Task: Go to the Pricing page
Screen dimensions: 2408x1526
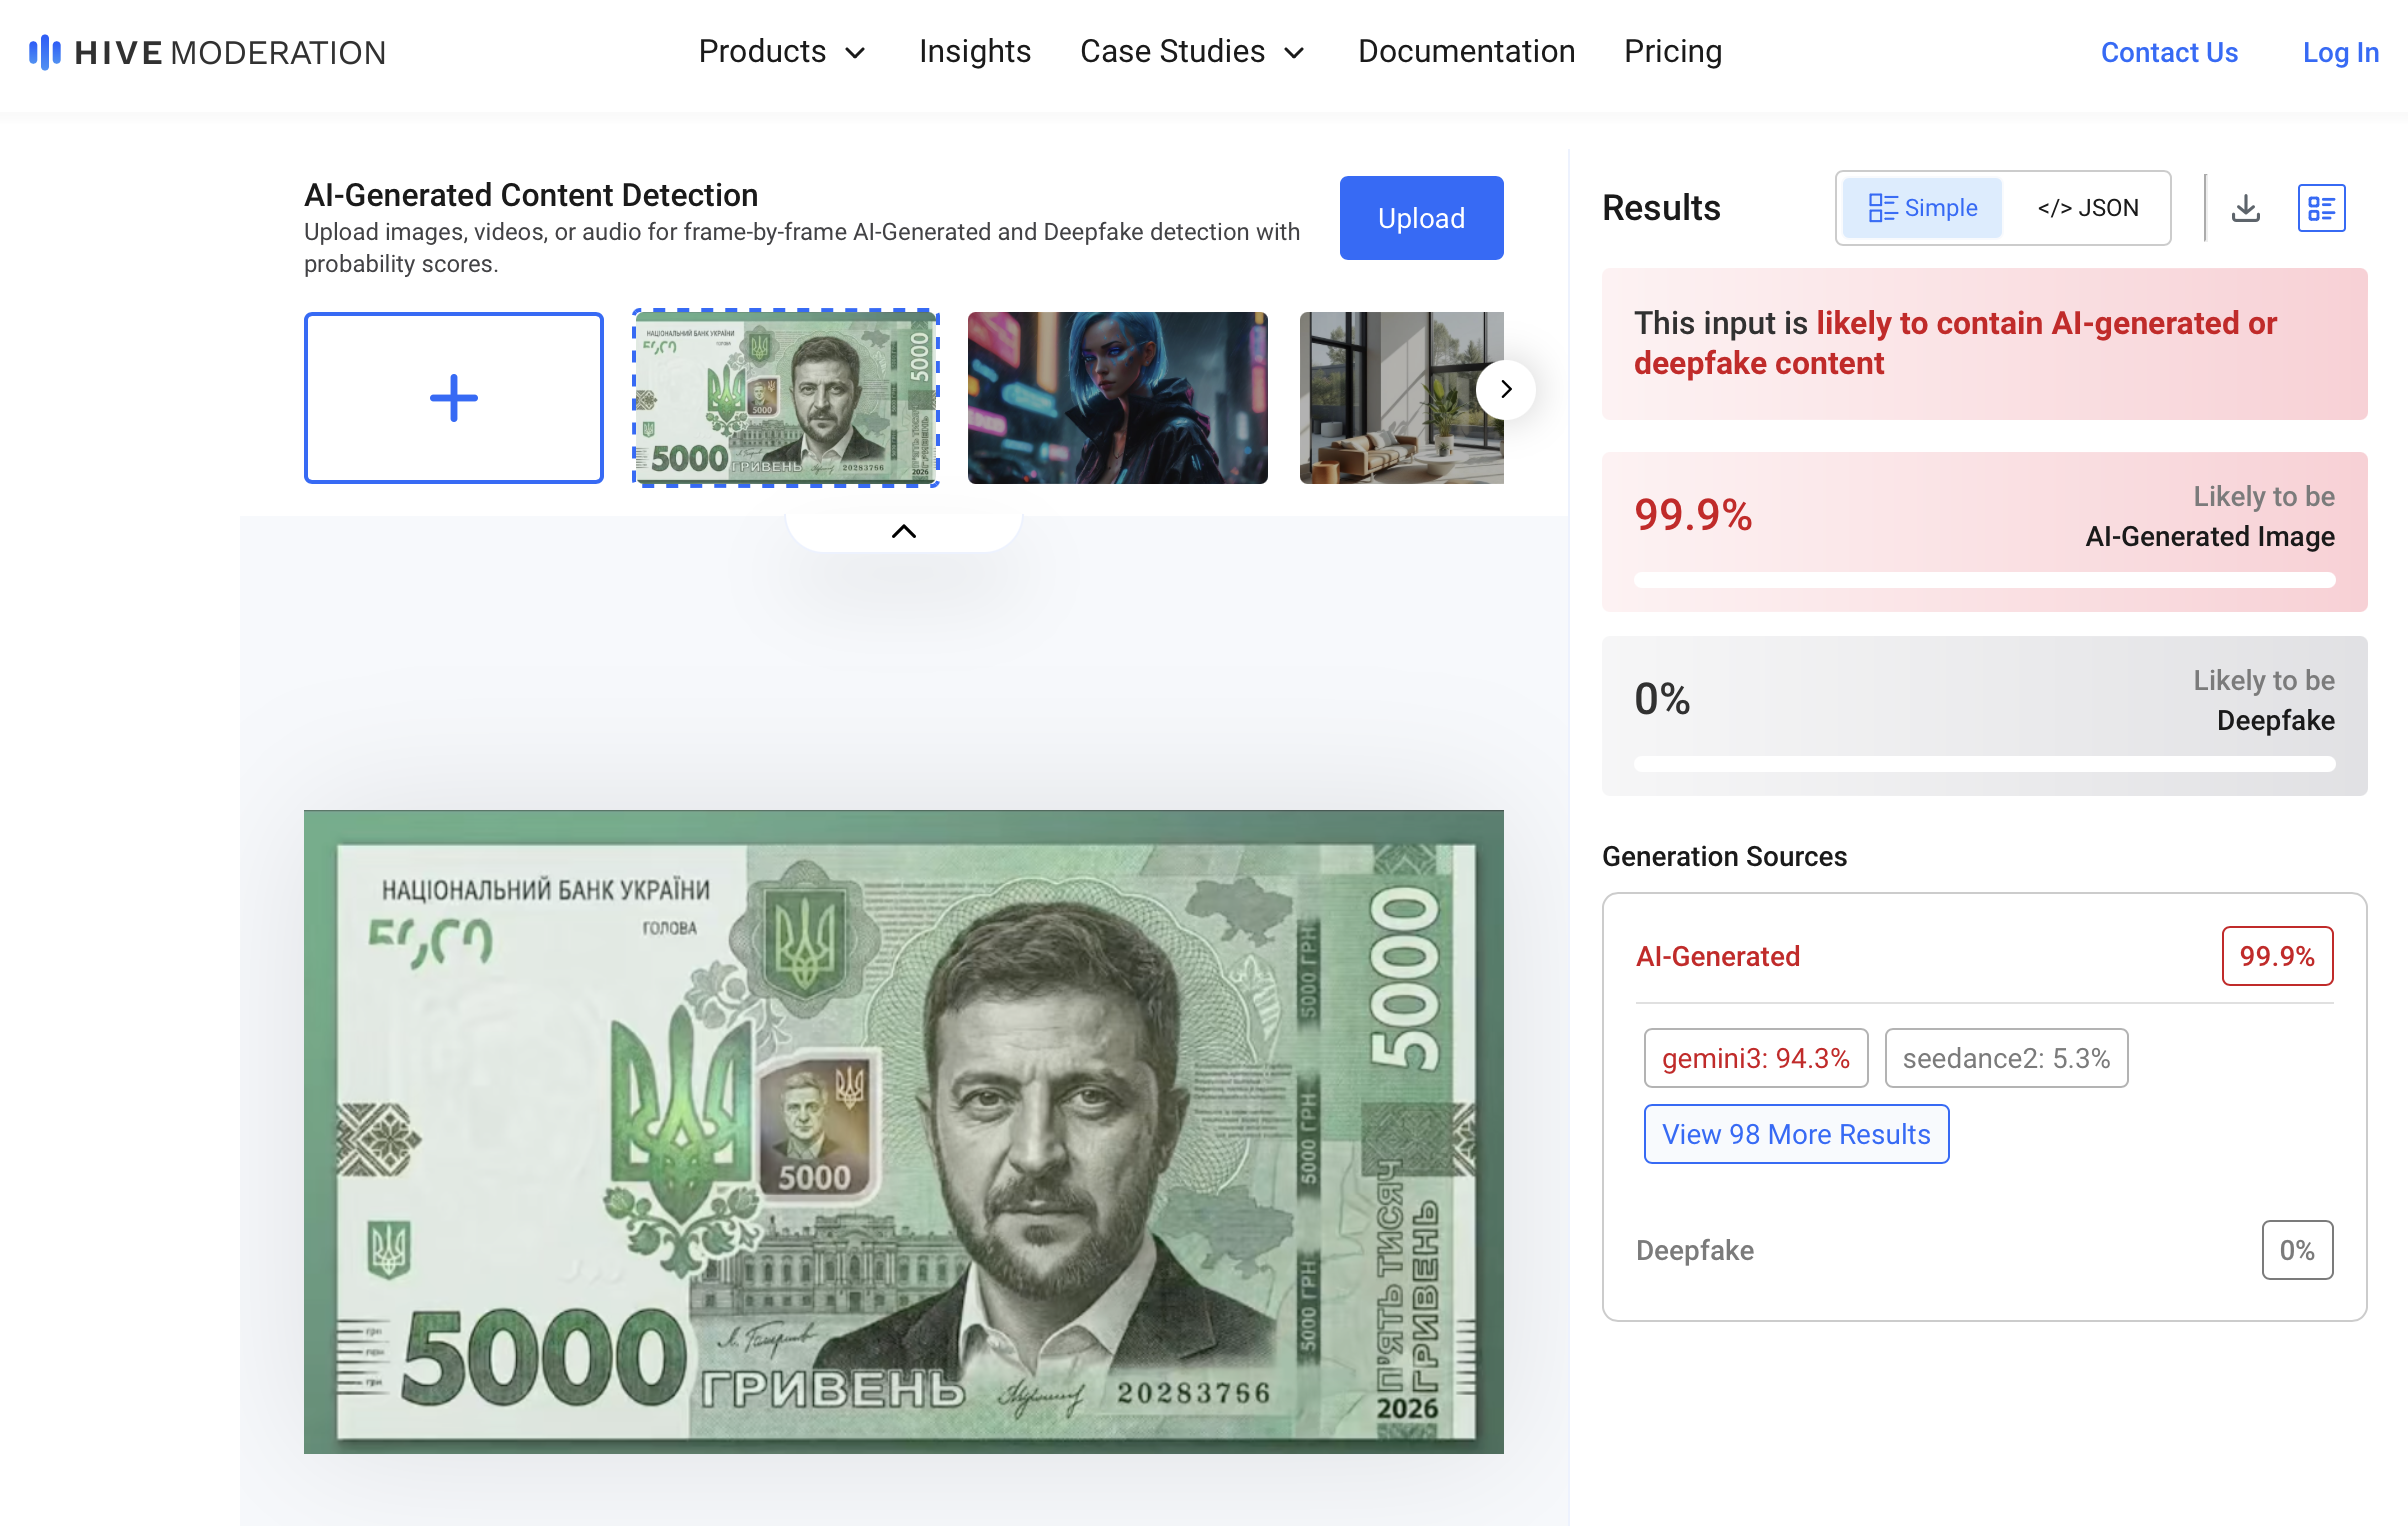Action: [x=1673, y=52]
